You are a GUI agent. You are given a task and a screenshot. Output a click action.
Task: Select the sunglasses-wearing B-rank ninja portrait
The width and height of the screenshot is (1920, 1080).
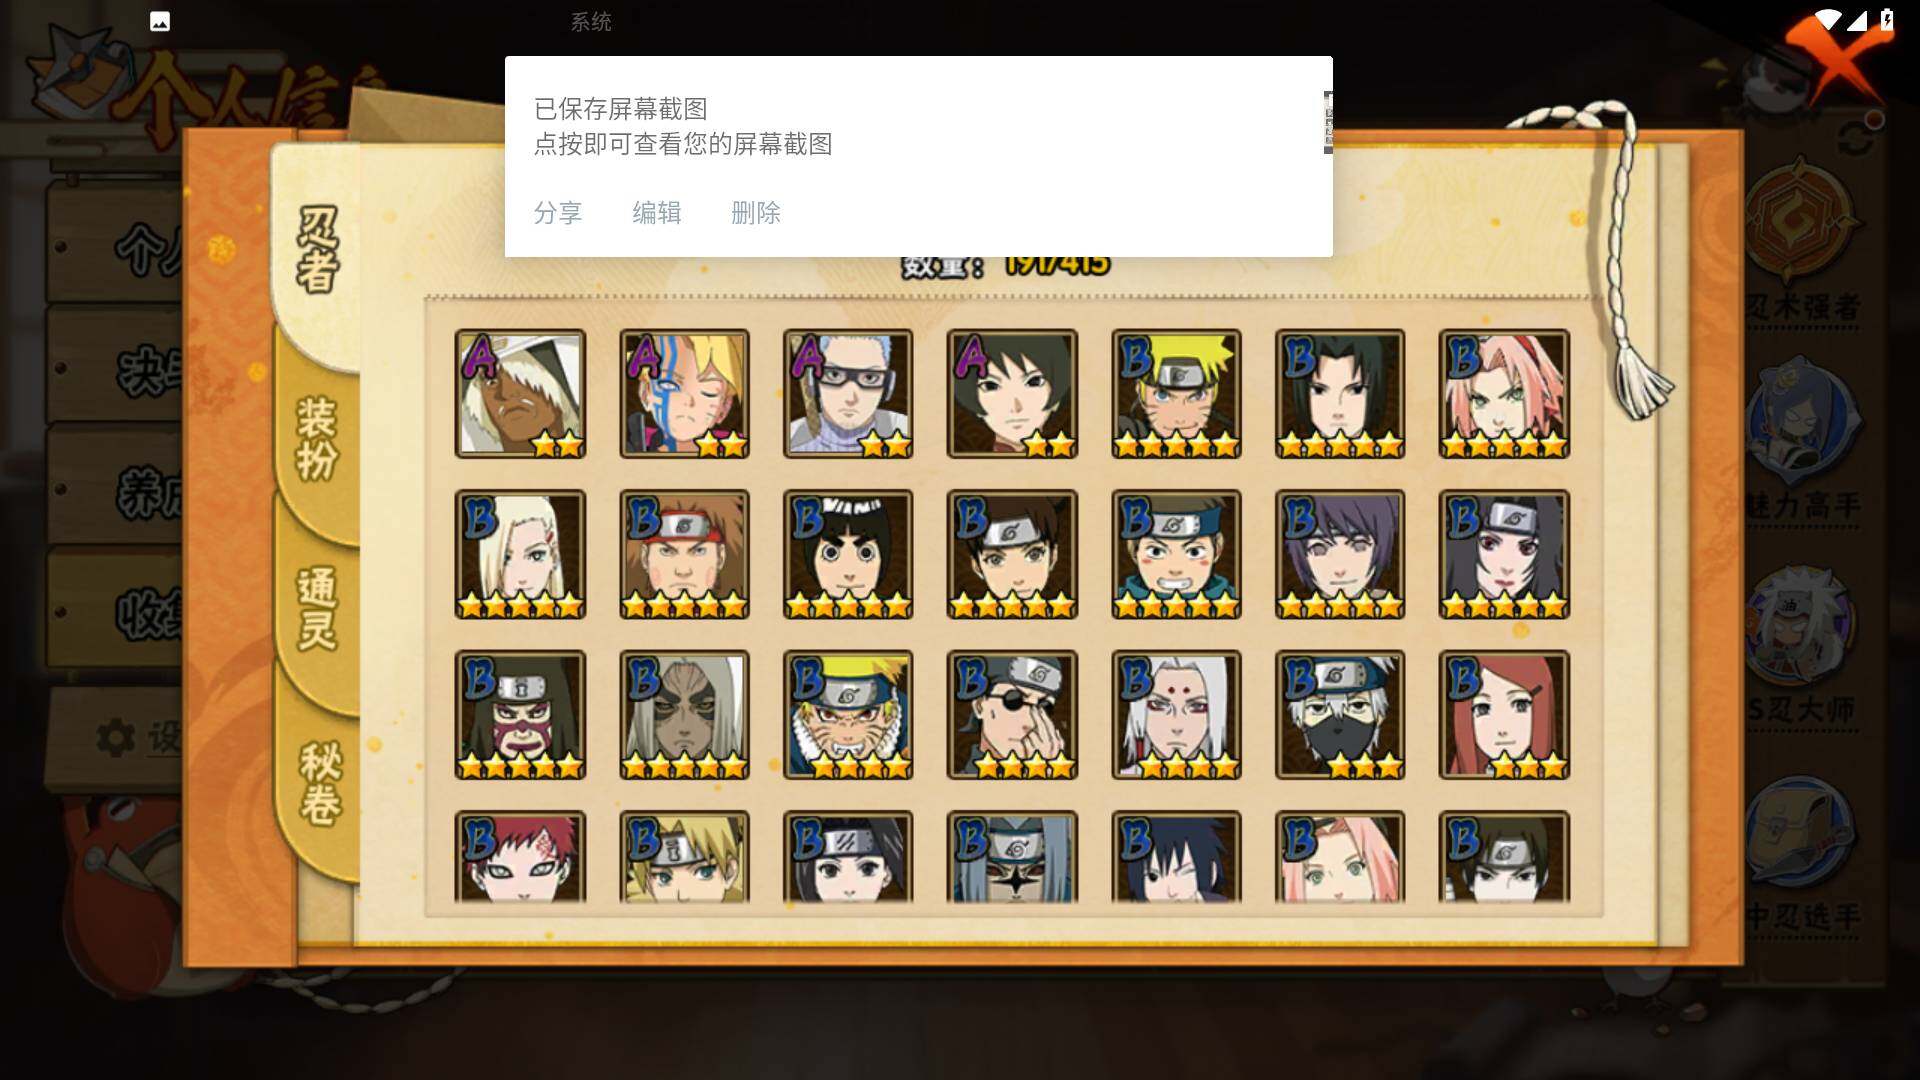click(x=1012, y=715)
